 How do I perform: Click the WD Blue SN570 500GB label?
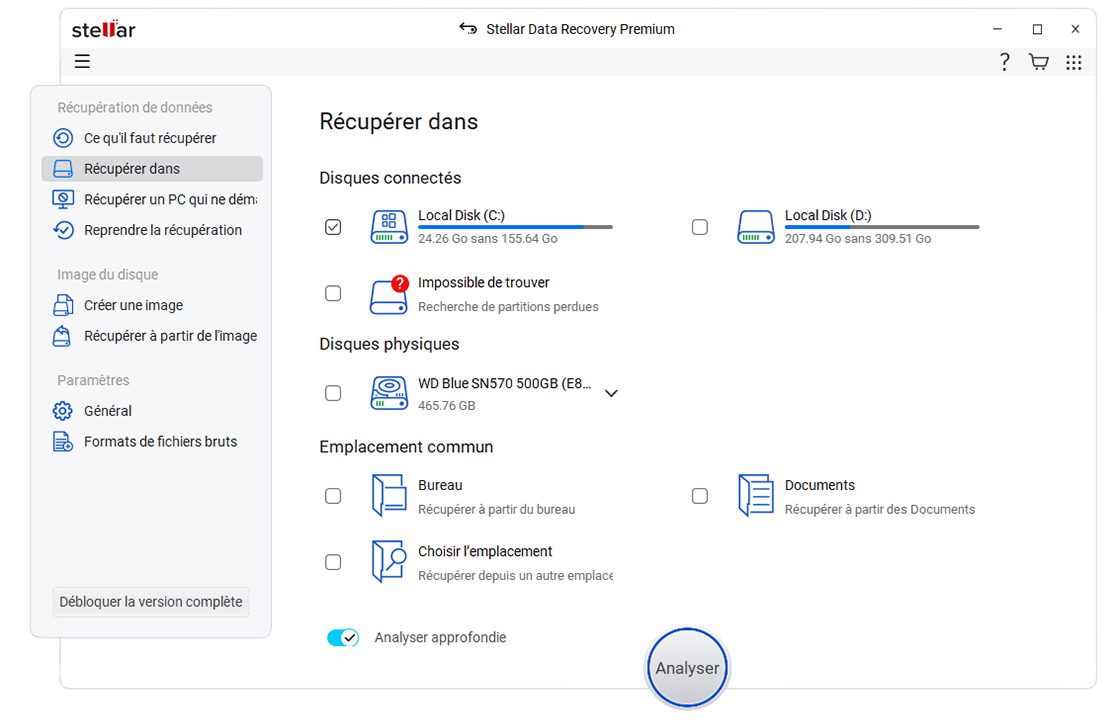(505, 383)
